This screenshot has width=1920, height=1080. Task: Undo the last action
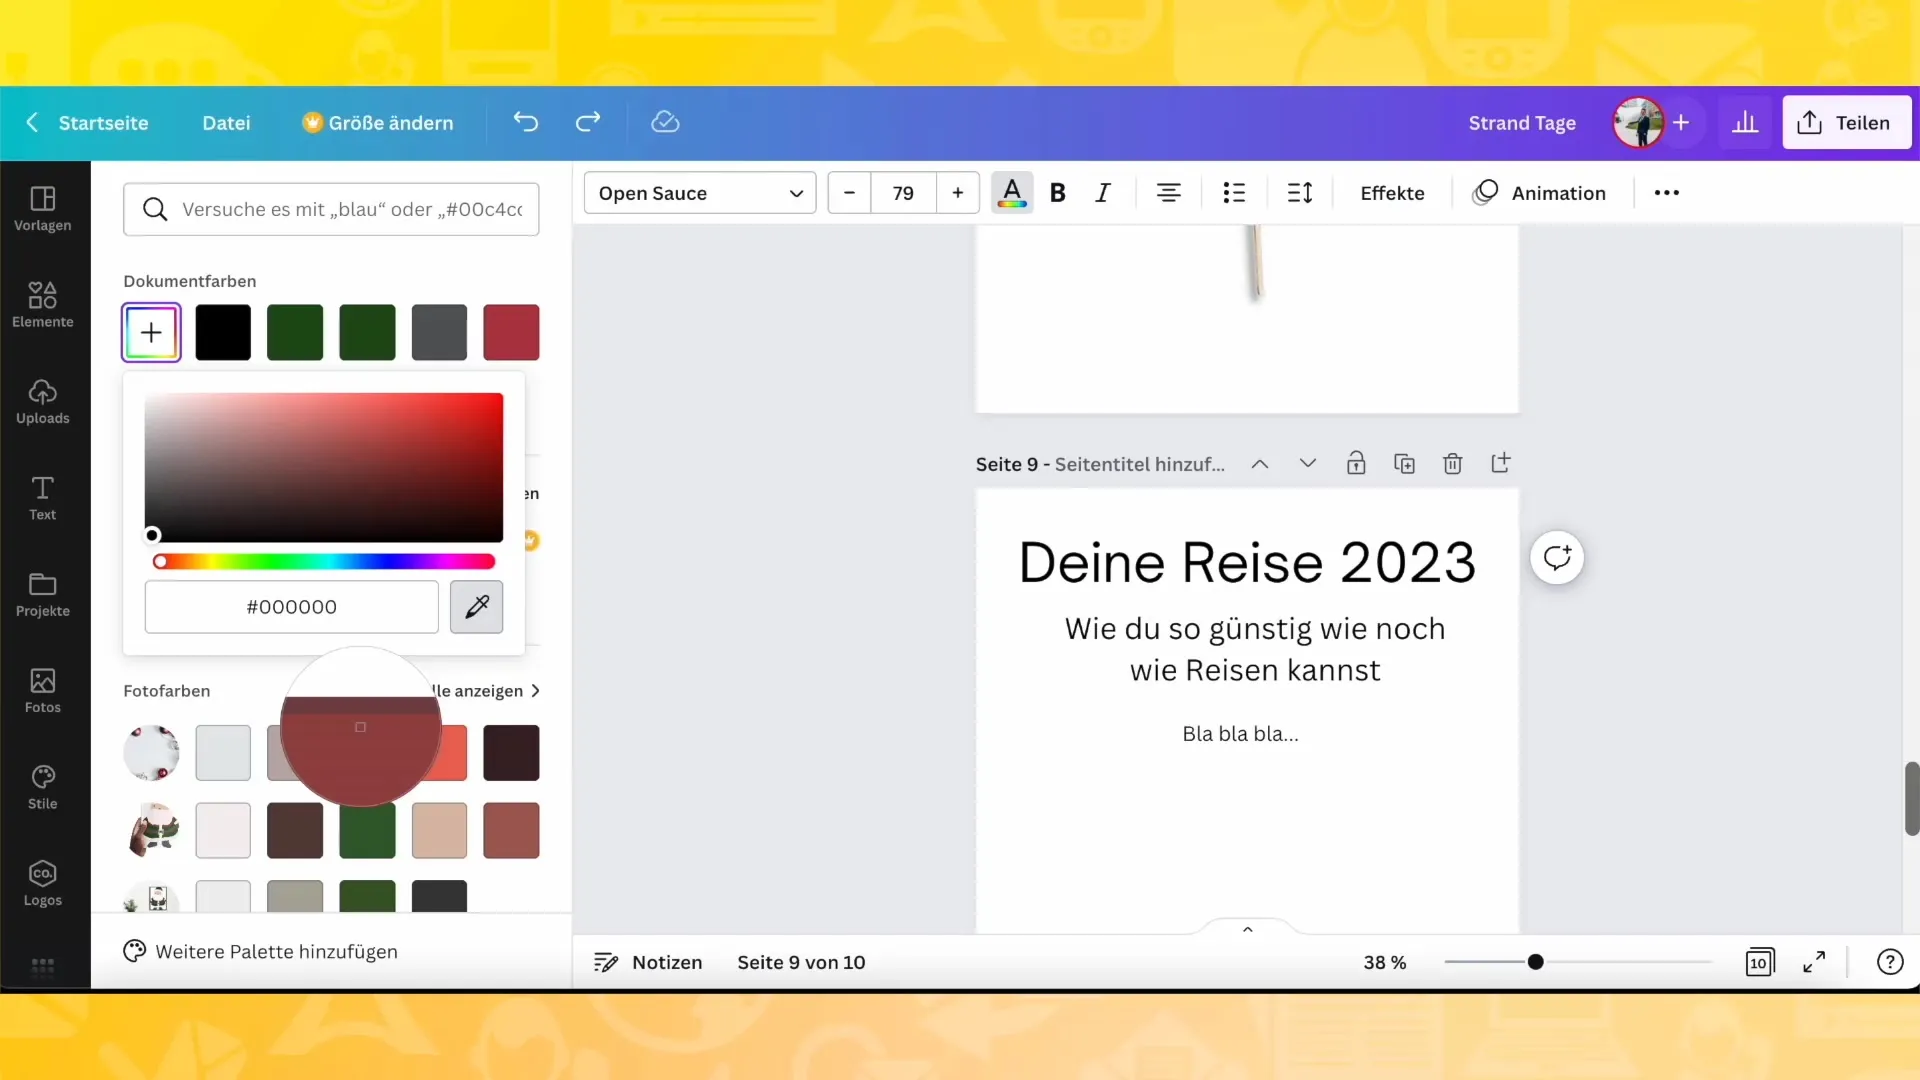pos(526,122)
